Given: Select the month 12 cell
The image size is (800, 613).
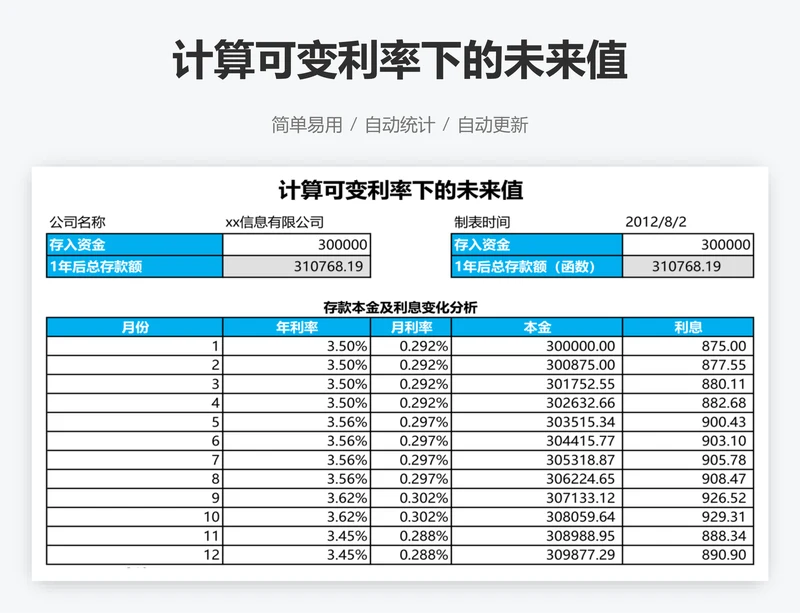Looking at the screenshot, I should coord(135,555).
